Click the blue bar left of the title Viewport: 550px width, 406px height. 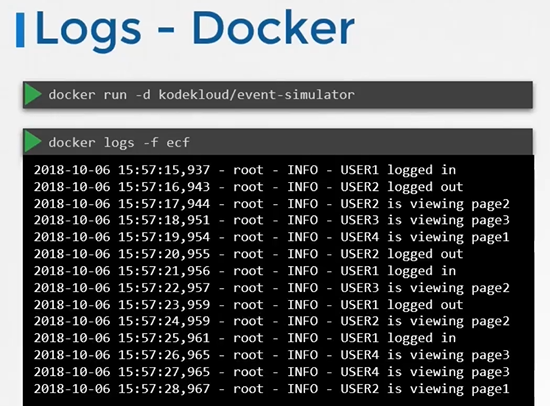(x=20, y=30)
